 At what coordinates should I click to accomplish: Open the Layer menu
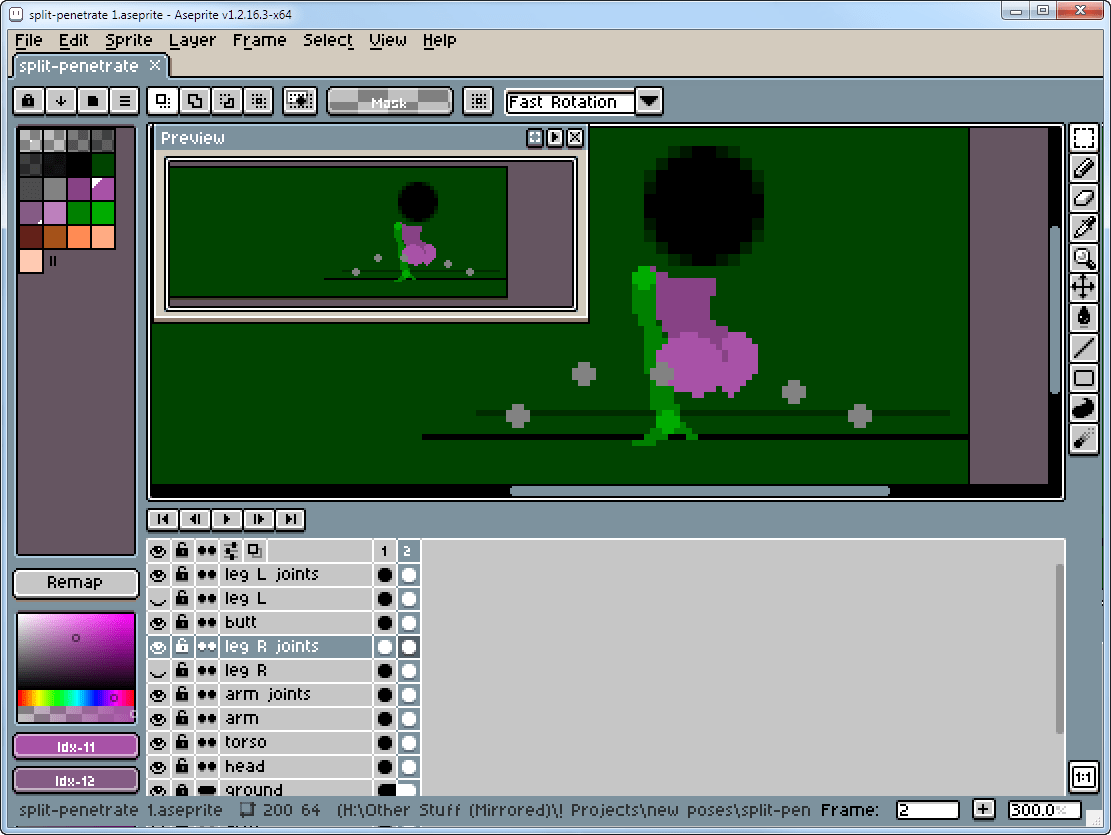[x=192, y=41]
